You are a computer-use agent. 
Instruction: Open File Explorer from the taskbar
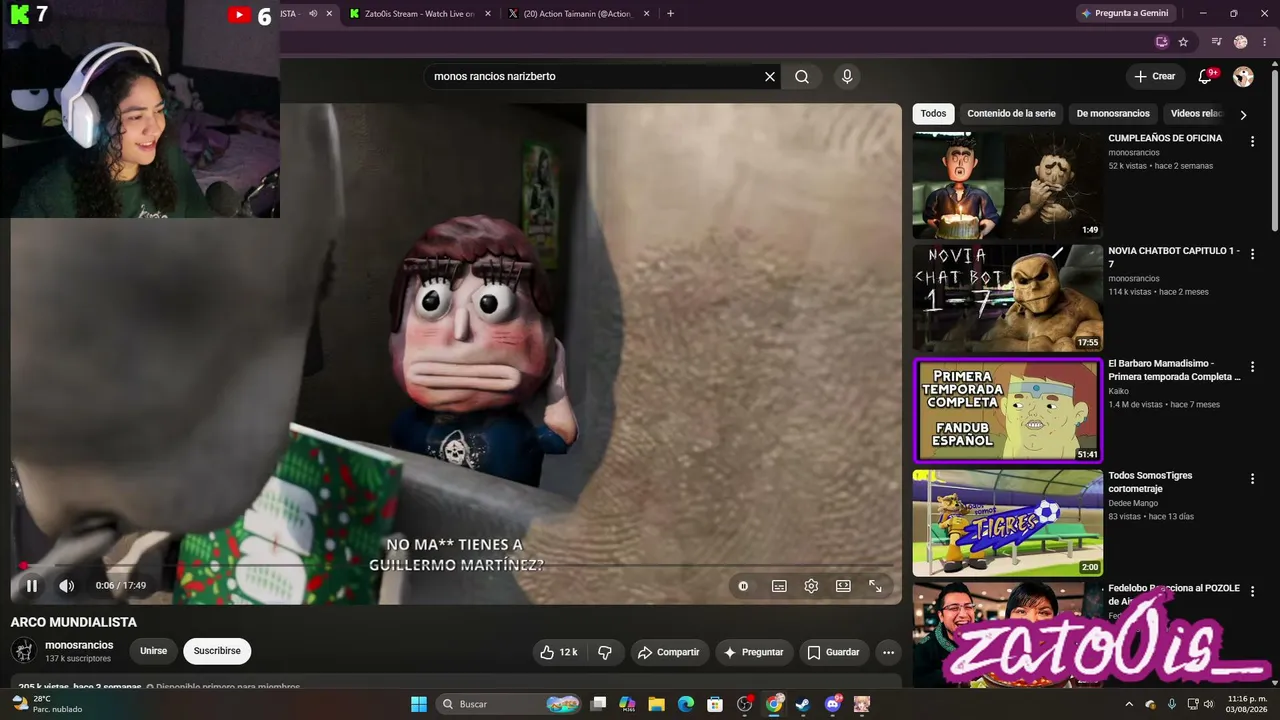click(656, 704)
